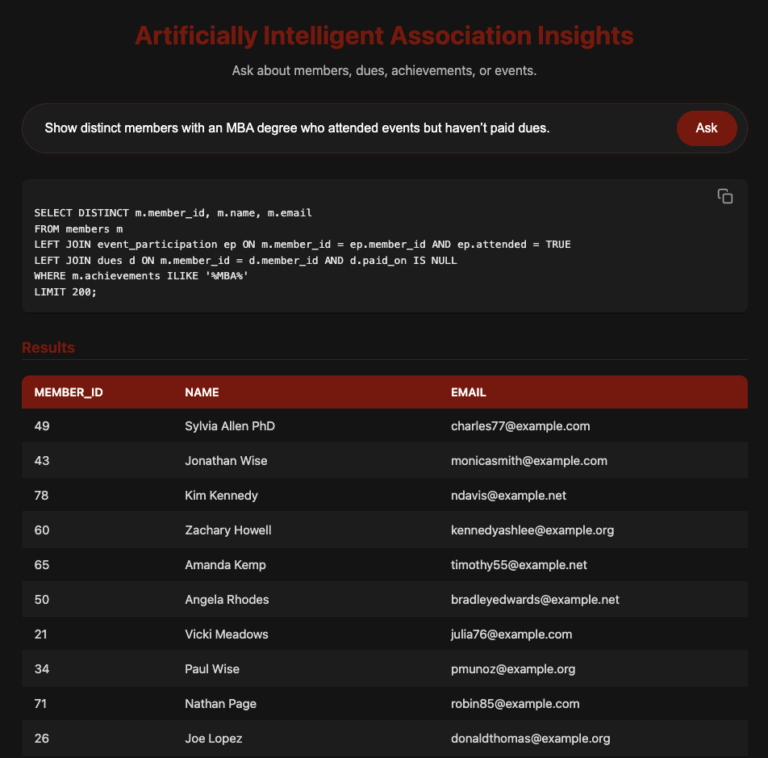Select the Kim Kennedy name cell
The height and width of the screenshot is (758, 768).
[221, 495]
